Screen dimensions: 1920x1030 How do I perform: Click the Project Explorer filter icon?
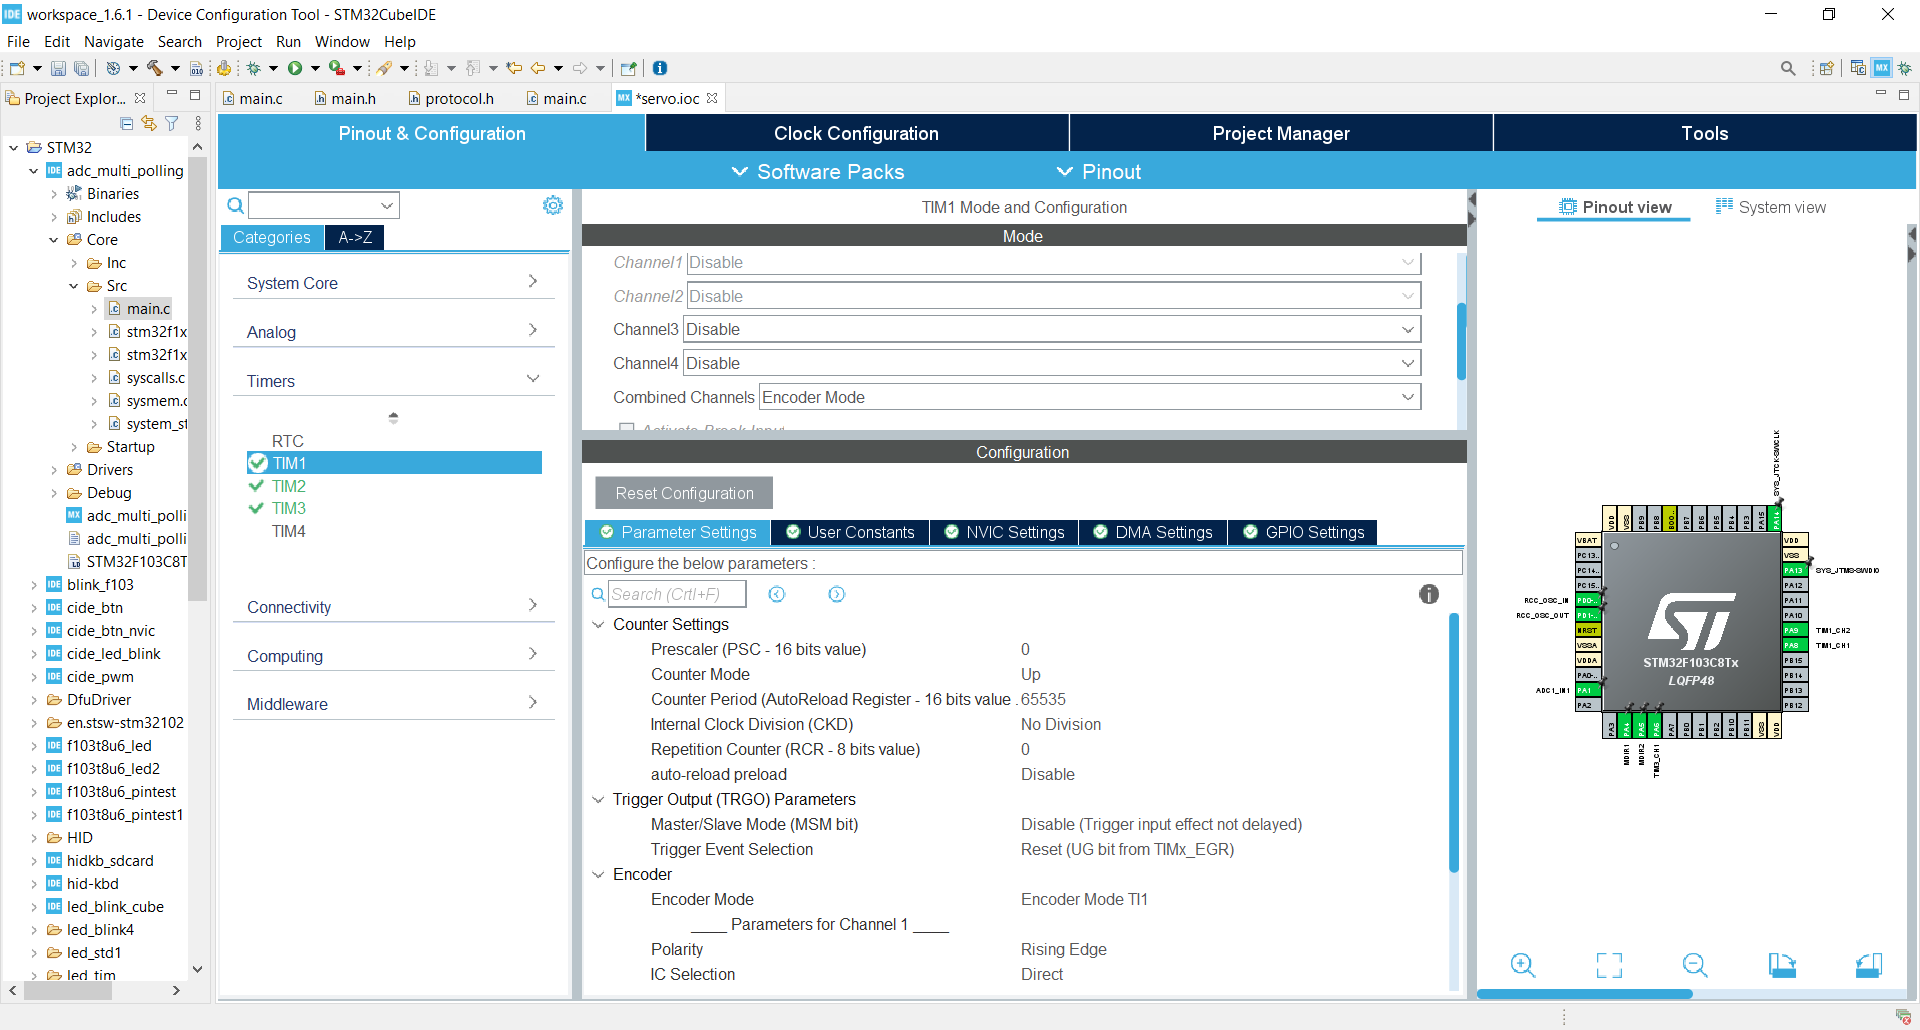tap(172, 123)
